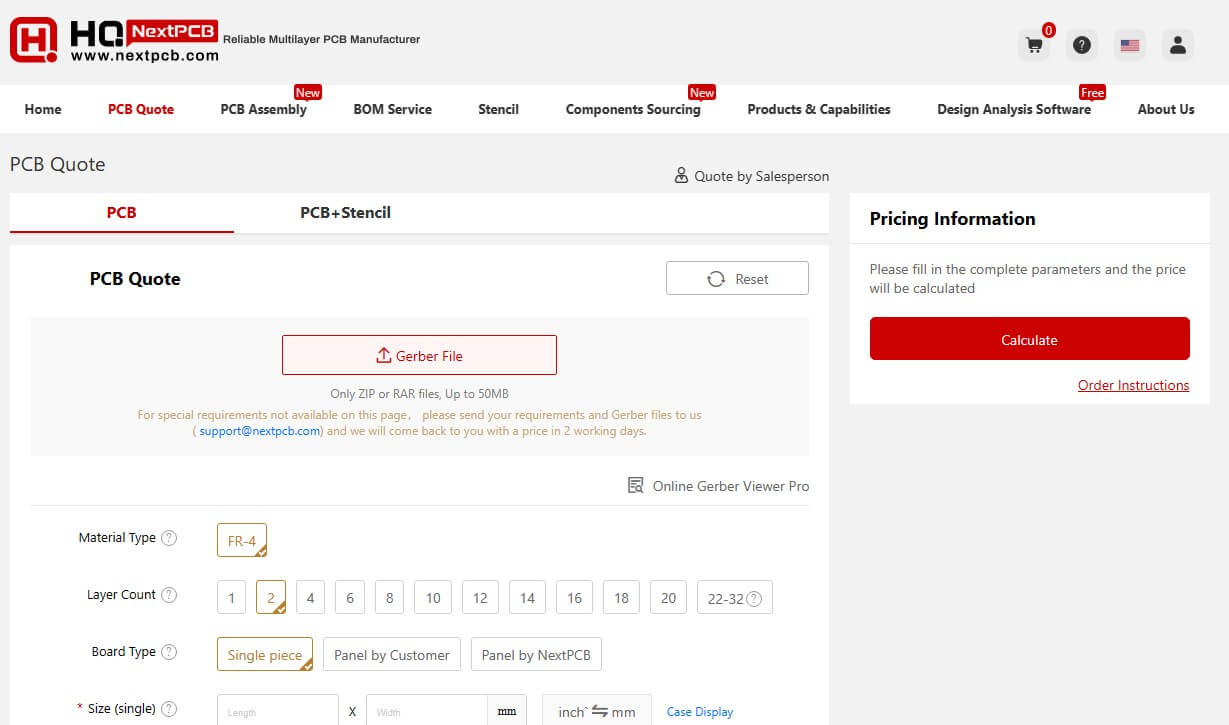Open PCB Assembly menu item
Image resolution: width=1229 pixels, height=725 pixels.
(263, 109)
